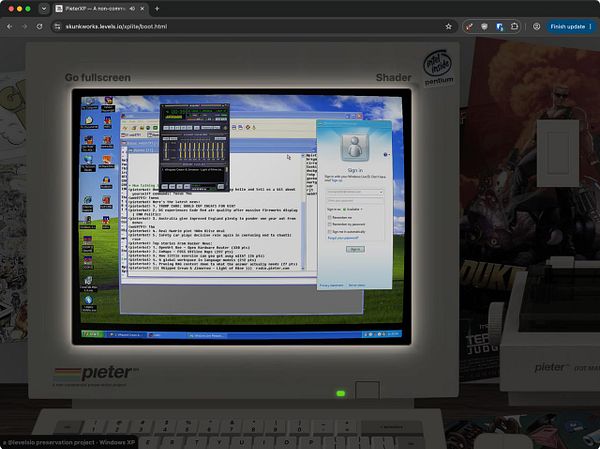Go back in the browser

(x=10, y=26)
